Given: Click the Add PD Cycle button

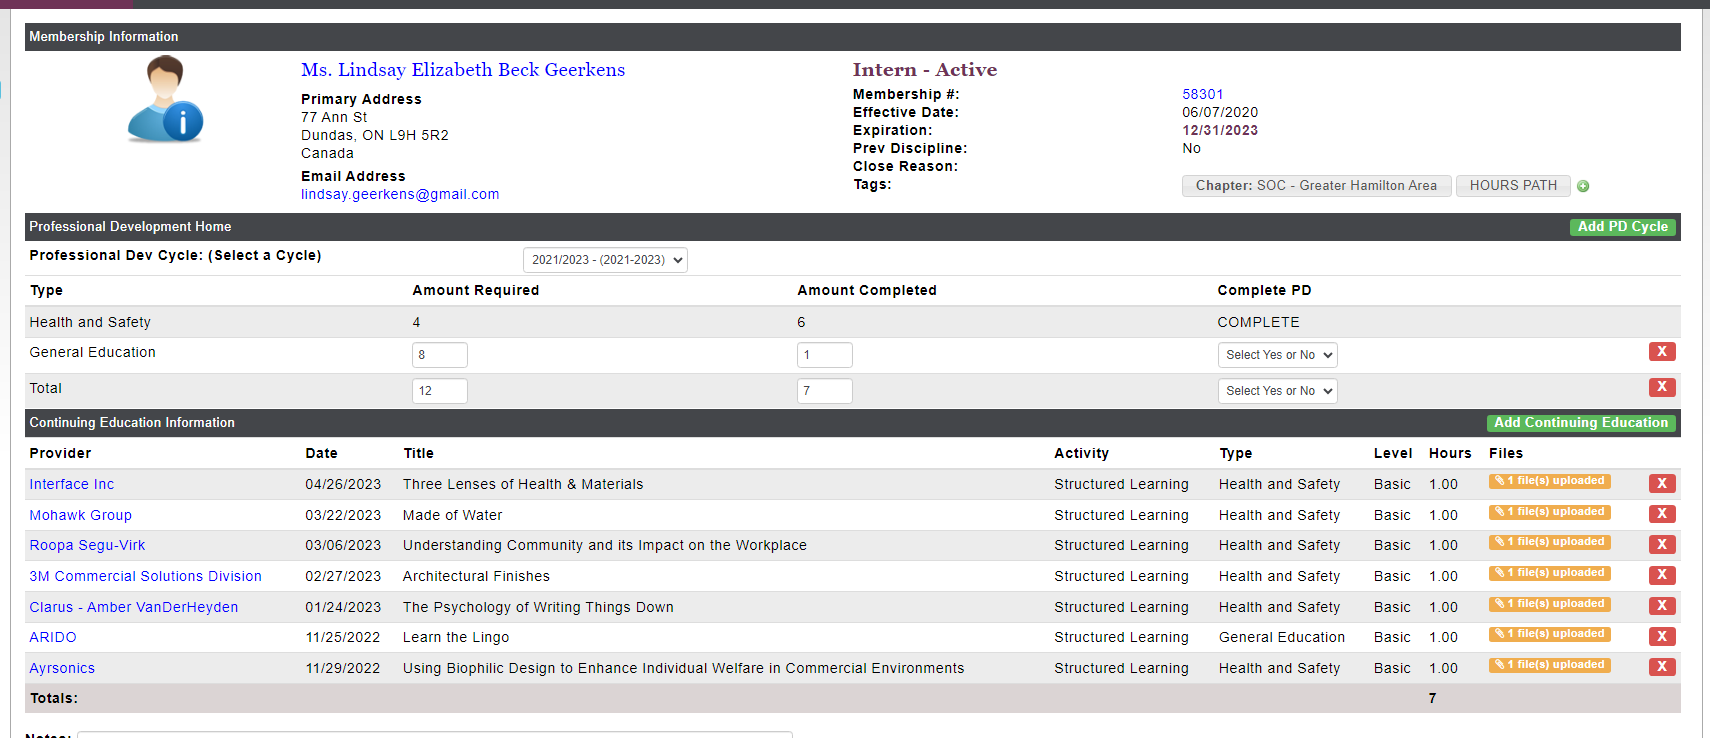Looking at the screenshot, I should (x=1622, y=227).
